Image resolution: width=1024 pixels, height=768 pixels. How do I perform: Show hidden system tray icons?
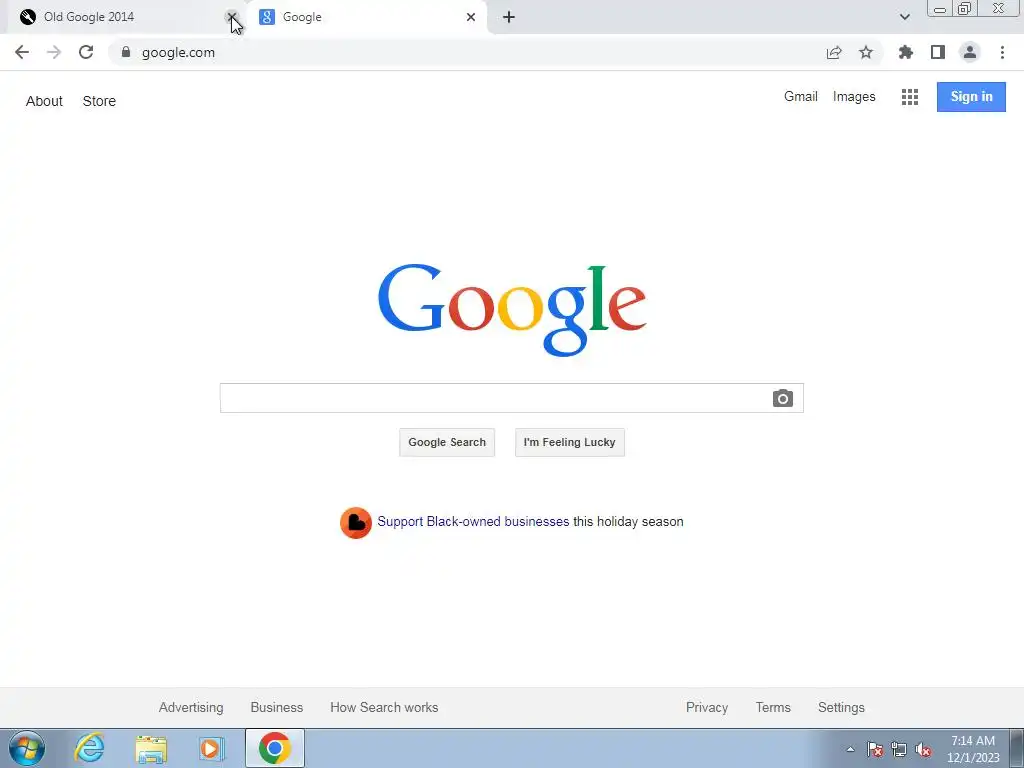point(850,749)
